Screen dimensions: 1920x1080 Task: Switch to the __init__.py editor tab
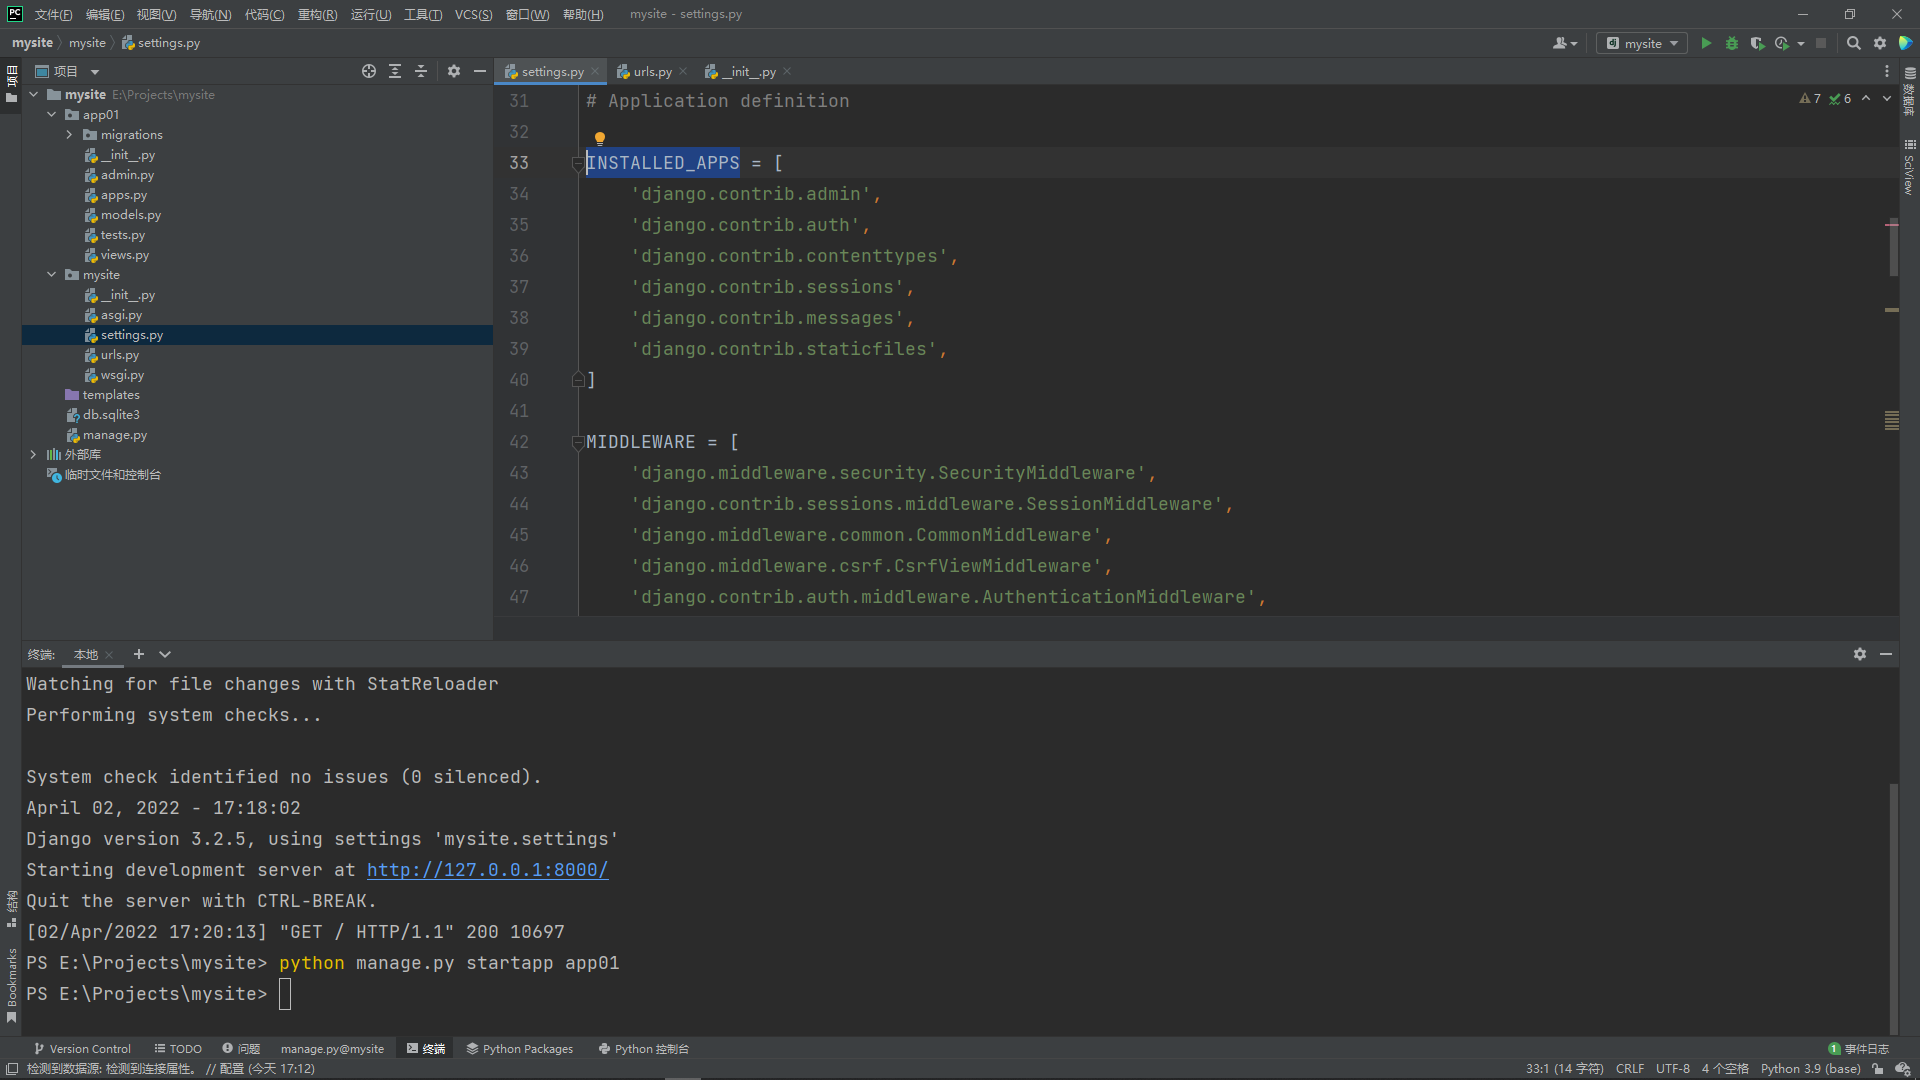pyautogui.click(x=748, y=71)
